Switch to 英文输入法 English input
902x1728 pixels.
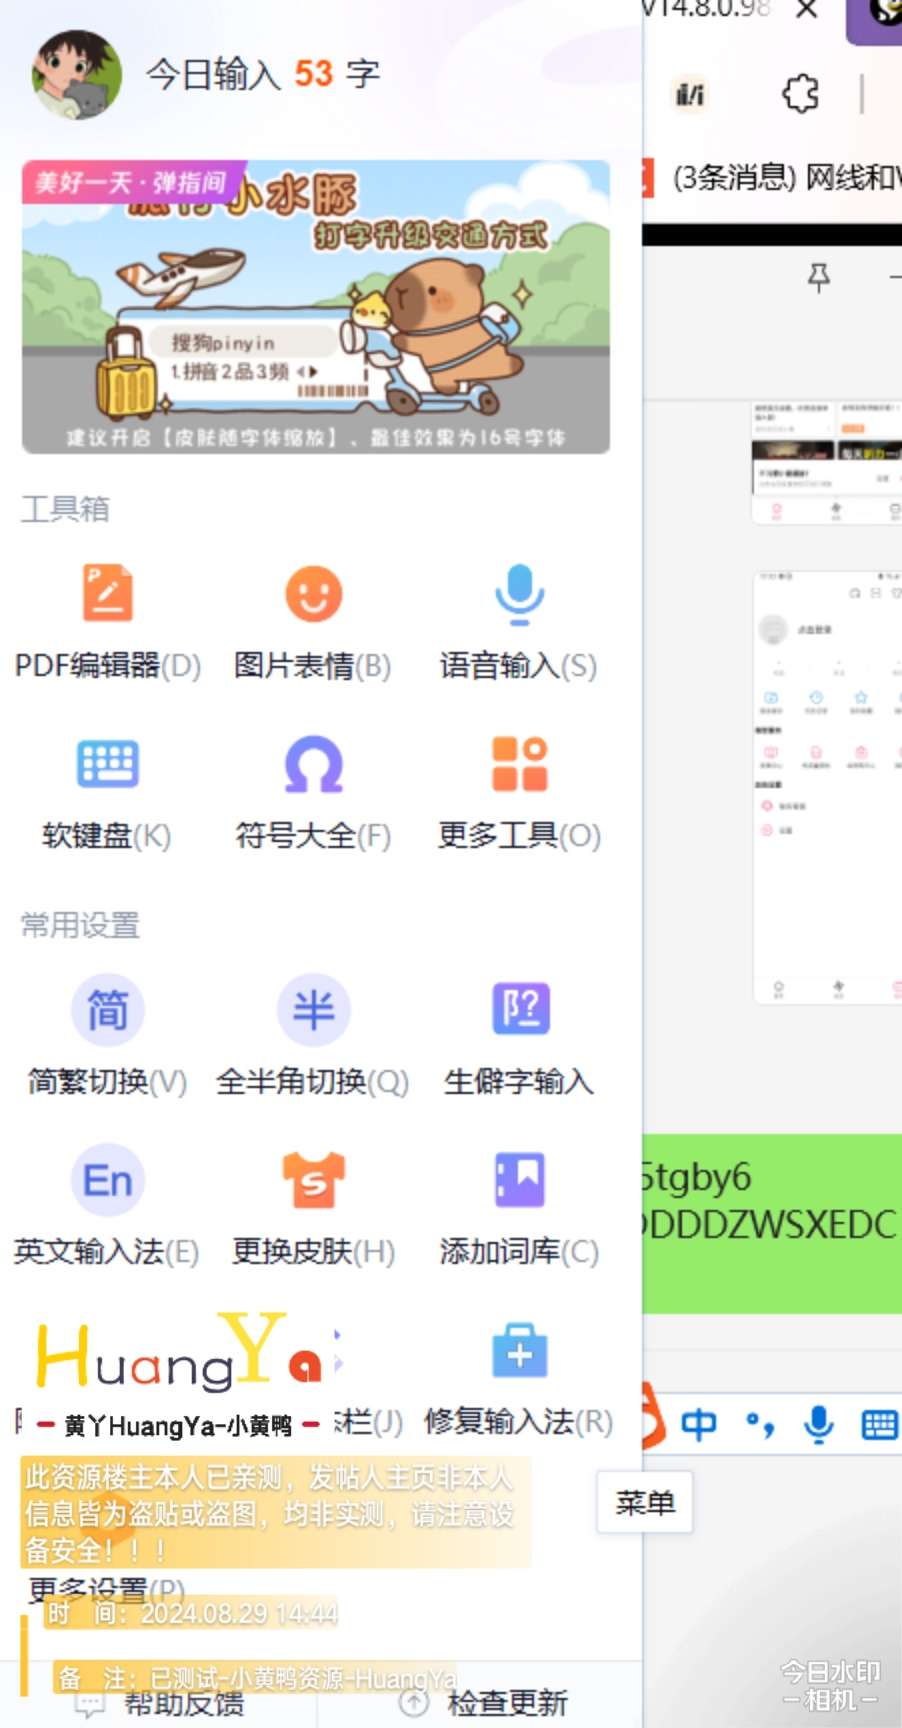point(107,1206)
